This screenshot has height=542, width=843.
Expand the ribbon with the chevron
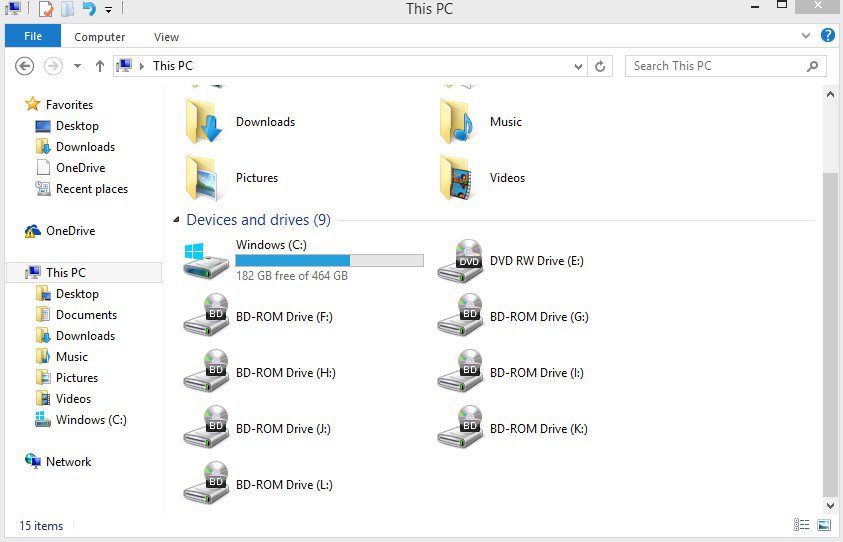tap(805, 36)
